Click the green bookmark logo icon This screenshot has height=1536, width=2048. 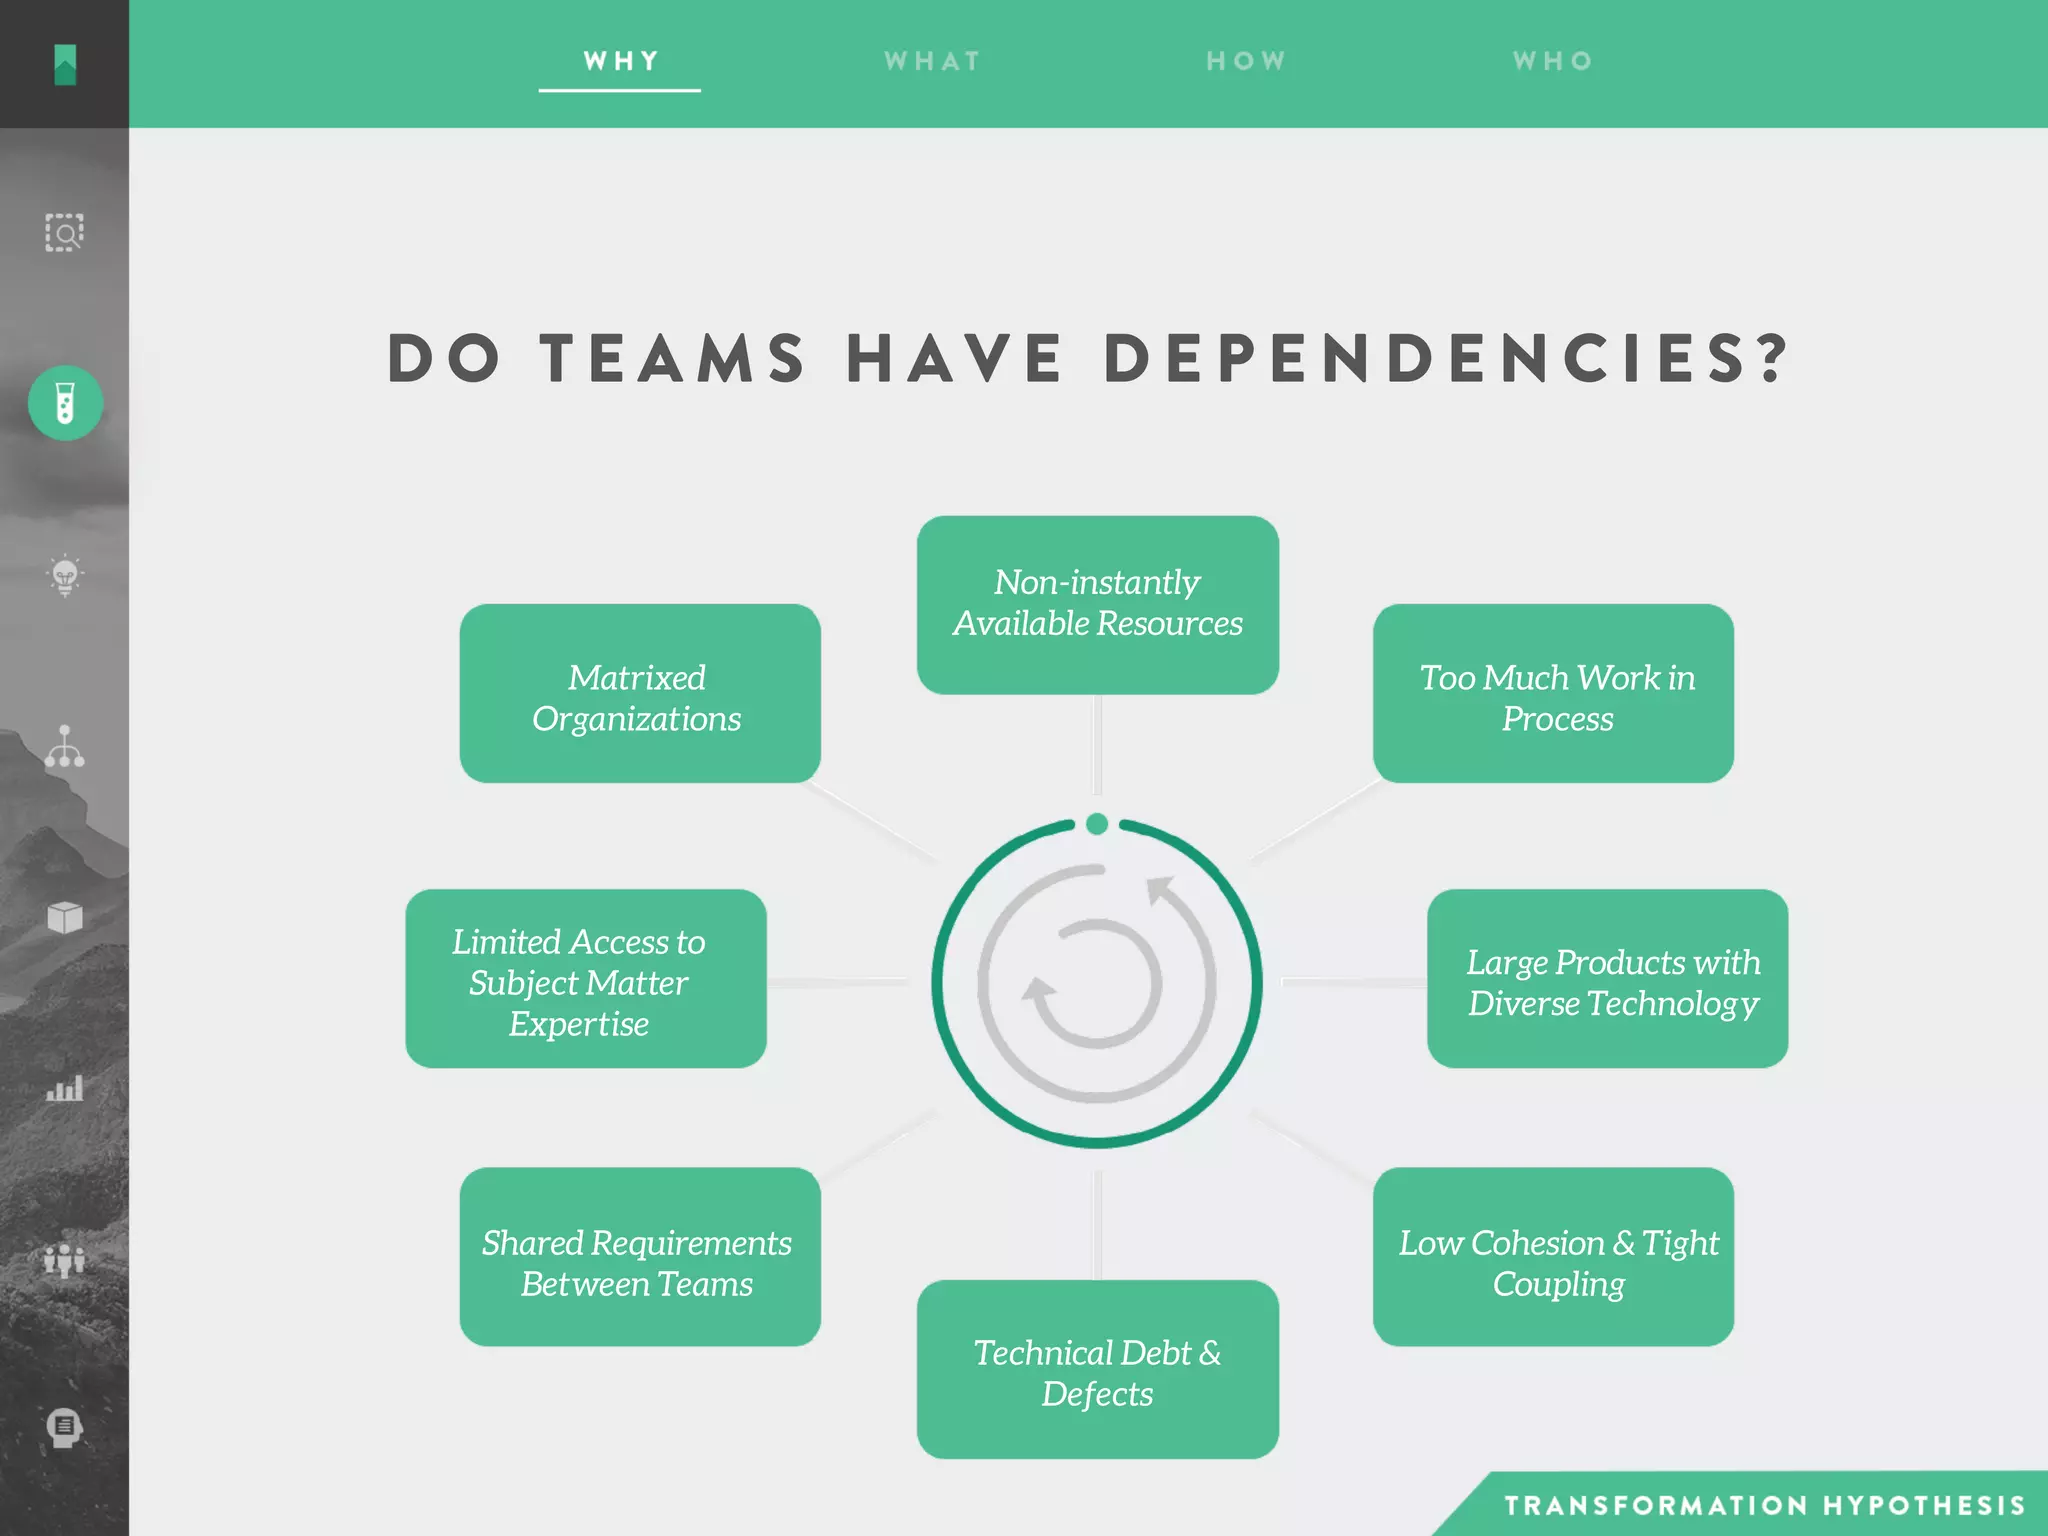pyautogui.click(x=65, y=65)
